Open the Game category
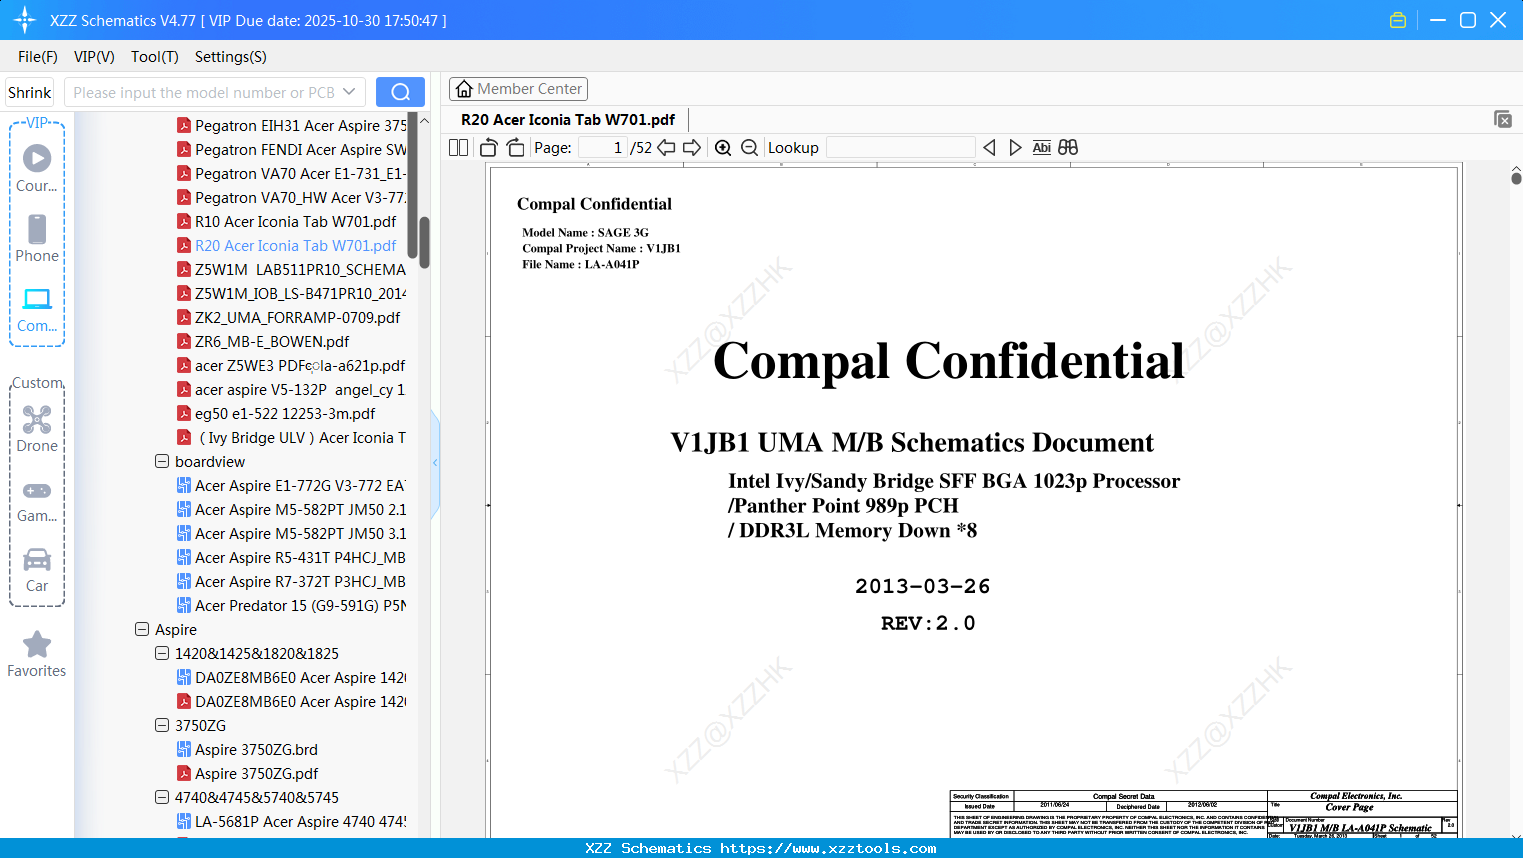1523x858 pixels. tap(37, 500)
